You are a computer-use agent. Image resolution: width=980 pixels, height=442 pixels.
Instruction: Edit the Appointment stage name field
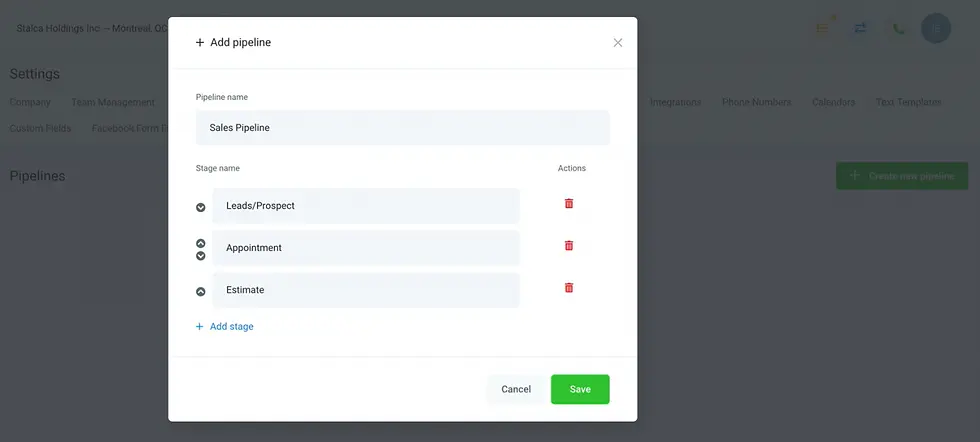[366, 248]
